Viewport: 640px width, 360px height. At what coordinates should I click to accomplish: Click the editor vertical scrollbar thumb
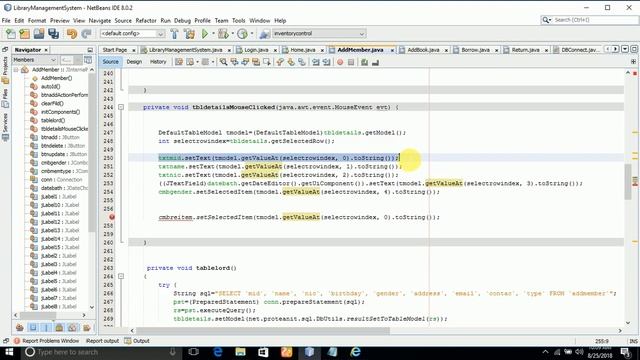pyautogui.click(x=628, y=182)
